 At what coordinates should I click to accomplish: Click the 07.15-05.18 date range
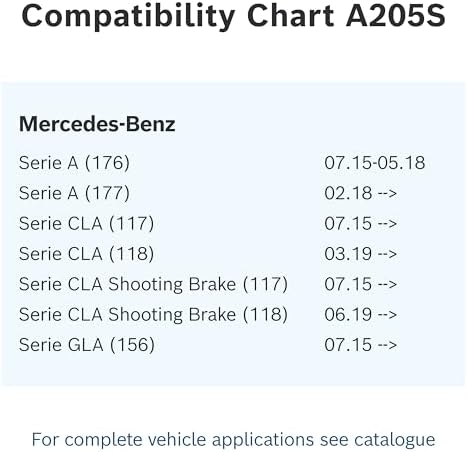point(375,163)
